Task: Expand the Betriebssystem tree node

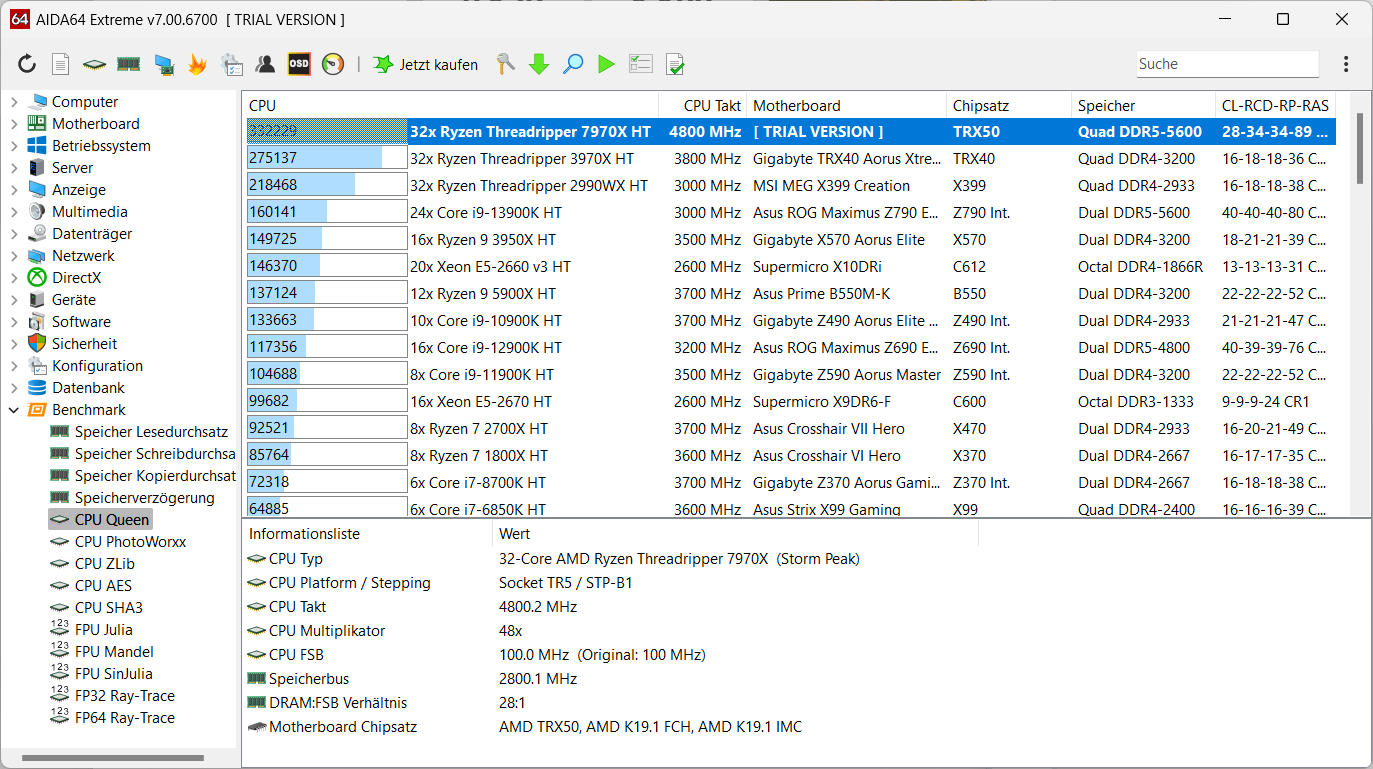Action: click(14, 146)
